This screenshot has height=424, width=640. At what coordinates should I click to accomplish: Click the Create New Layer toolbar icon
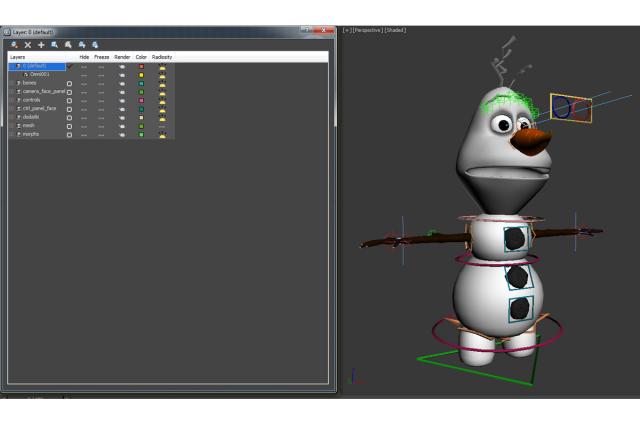pos(14,45)
